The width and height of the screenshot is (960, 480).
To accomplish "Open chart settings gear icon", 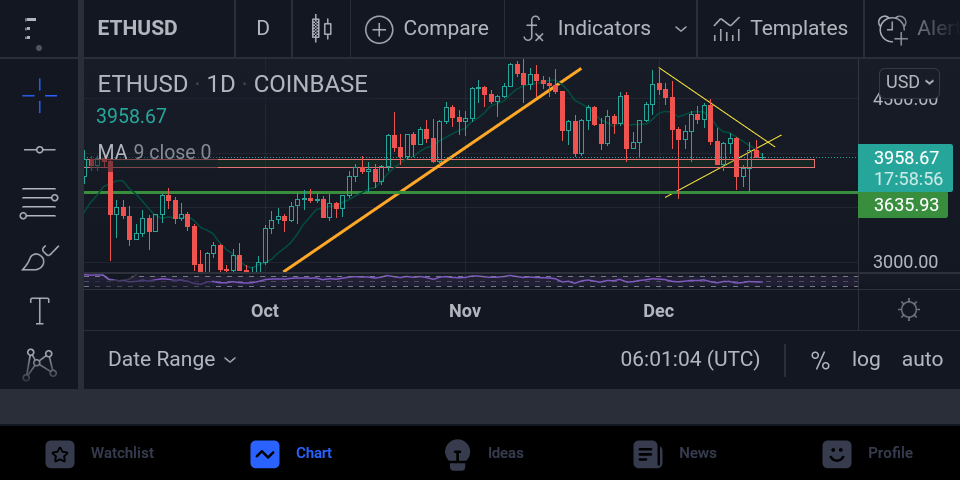I will point(909,310).
